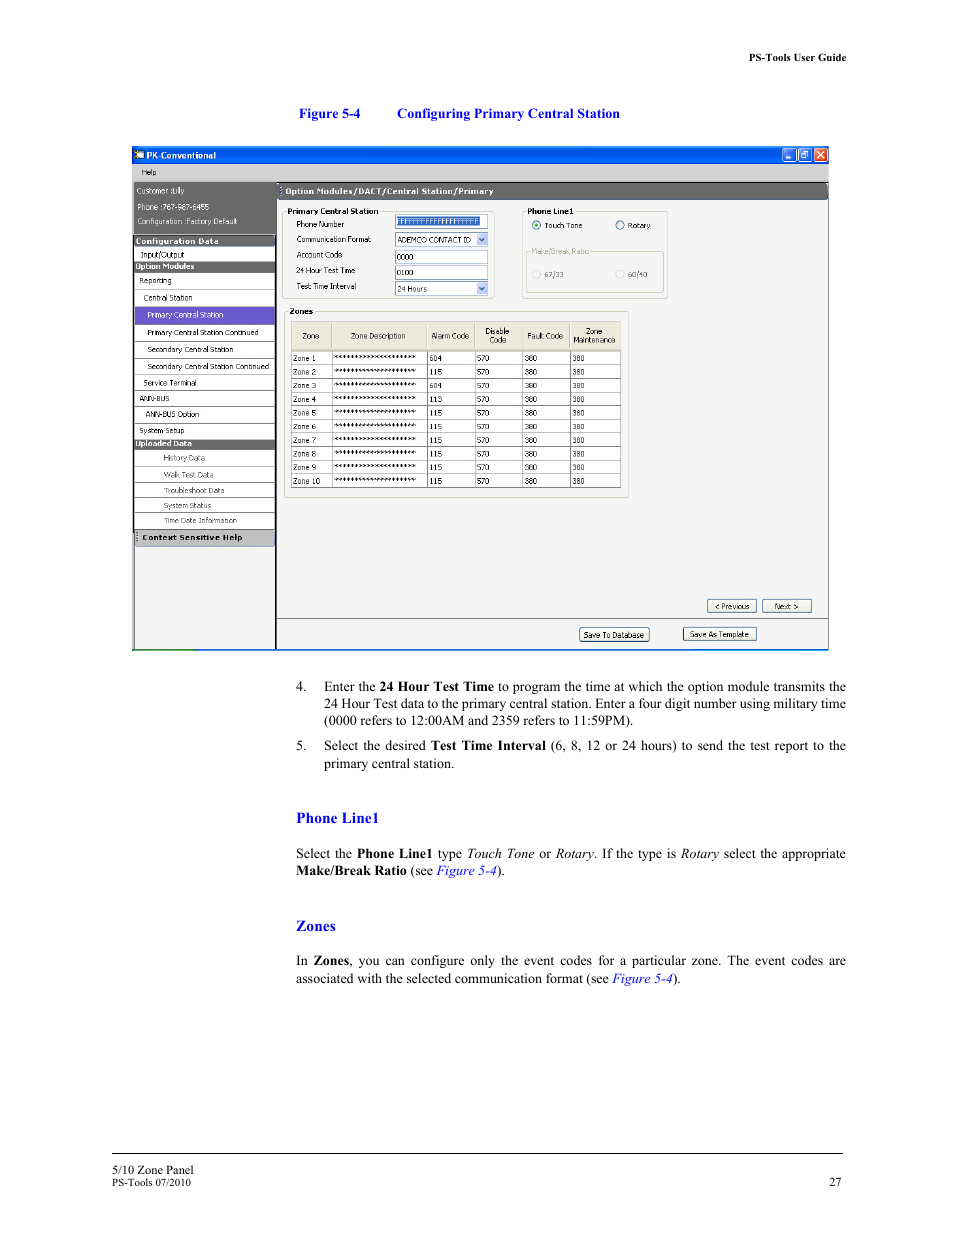Click the Zone 7 Fault Code cell
Screen dimensions: 954x1235
pos(546,440)
